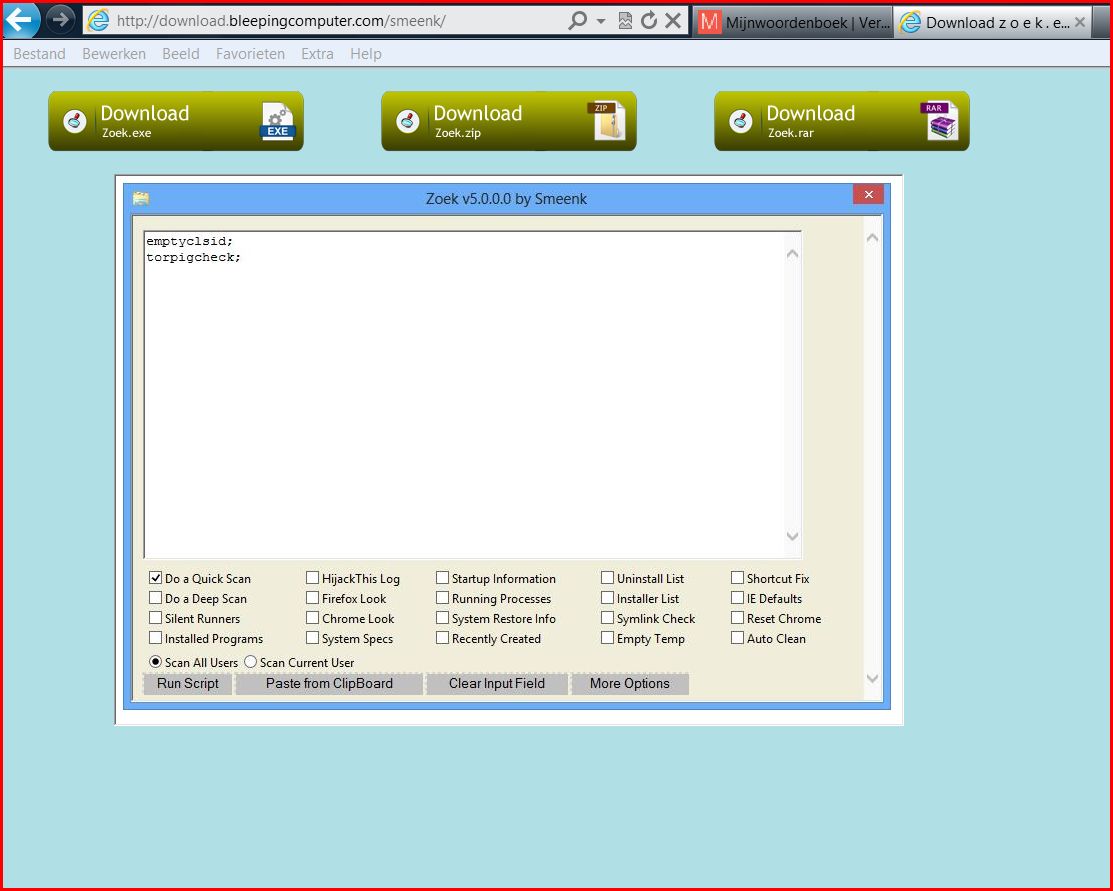Click the EXE file icon
This screenshot has height=891, width=1113.
tap(277, 121)
